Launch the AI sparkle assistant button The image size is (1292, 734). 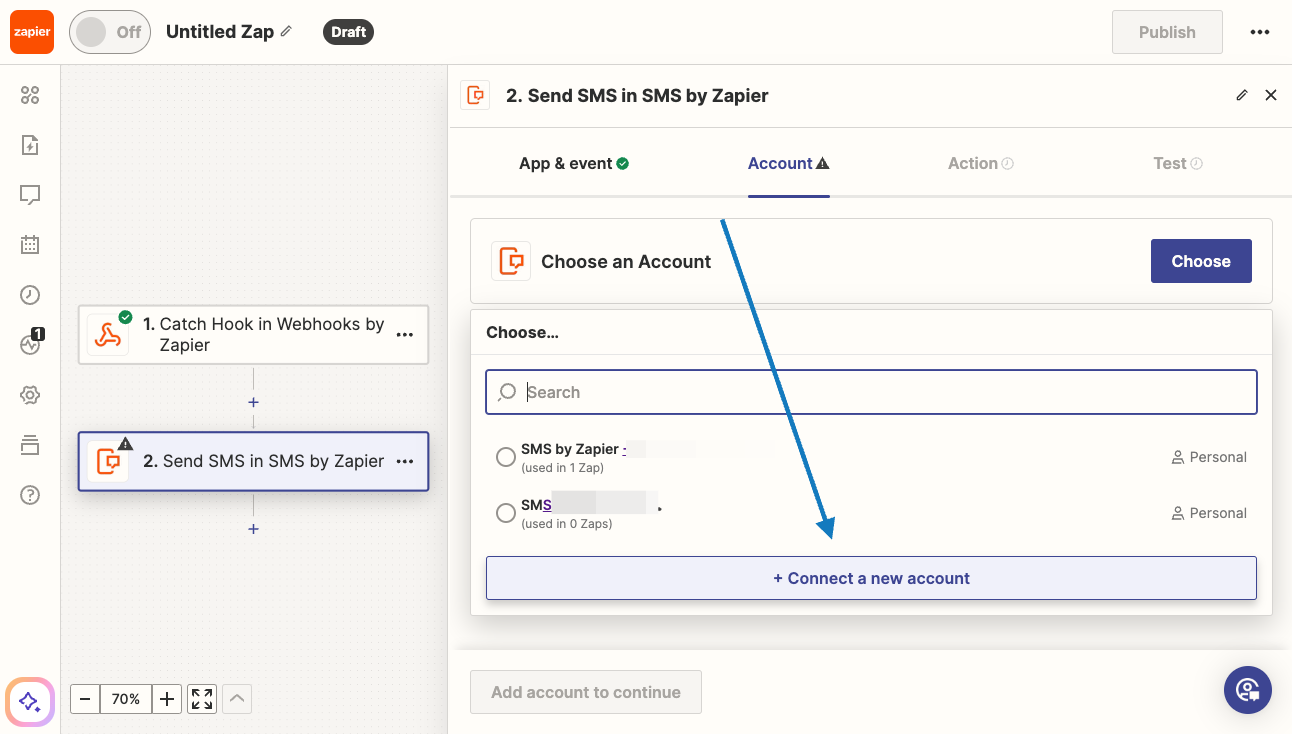[30, 701]
